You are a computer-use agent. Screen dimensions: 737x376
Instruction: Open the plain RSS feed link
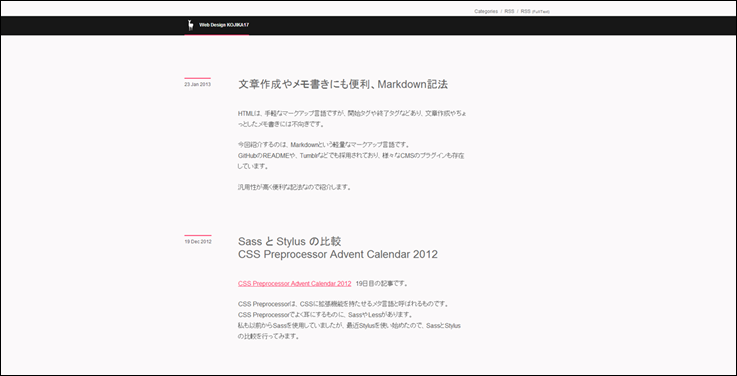tap(509, 11)
